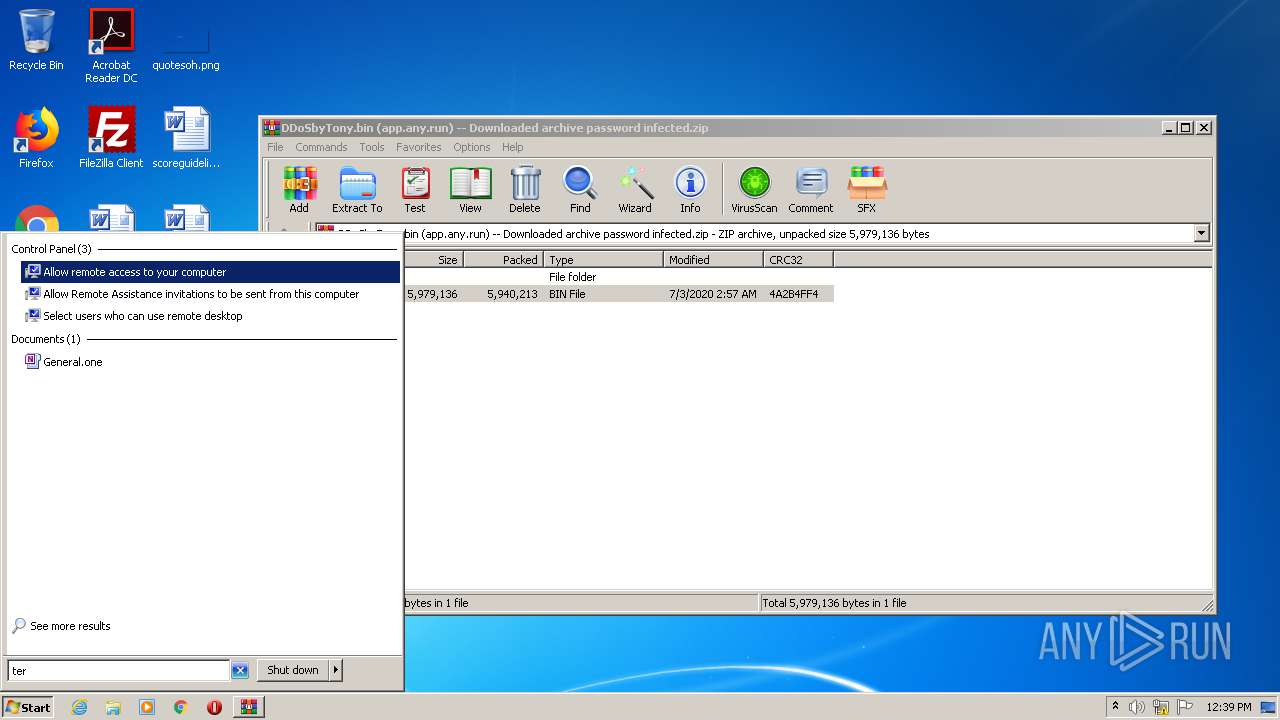This screenshot has width=1280, height=720.
Task: Select FileZilla Client desktop shortcut
Action: [111, 138]
